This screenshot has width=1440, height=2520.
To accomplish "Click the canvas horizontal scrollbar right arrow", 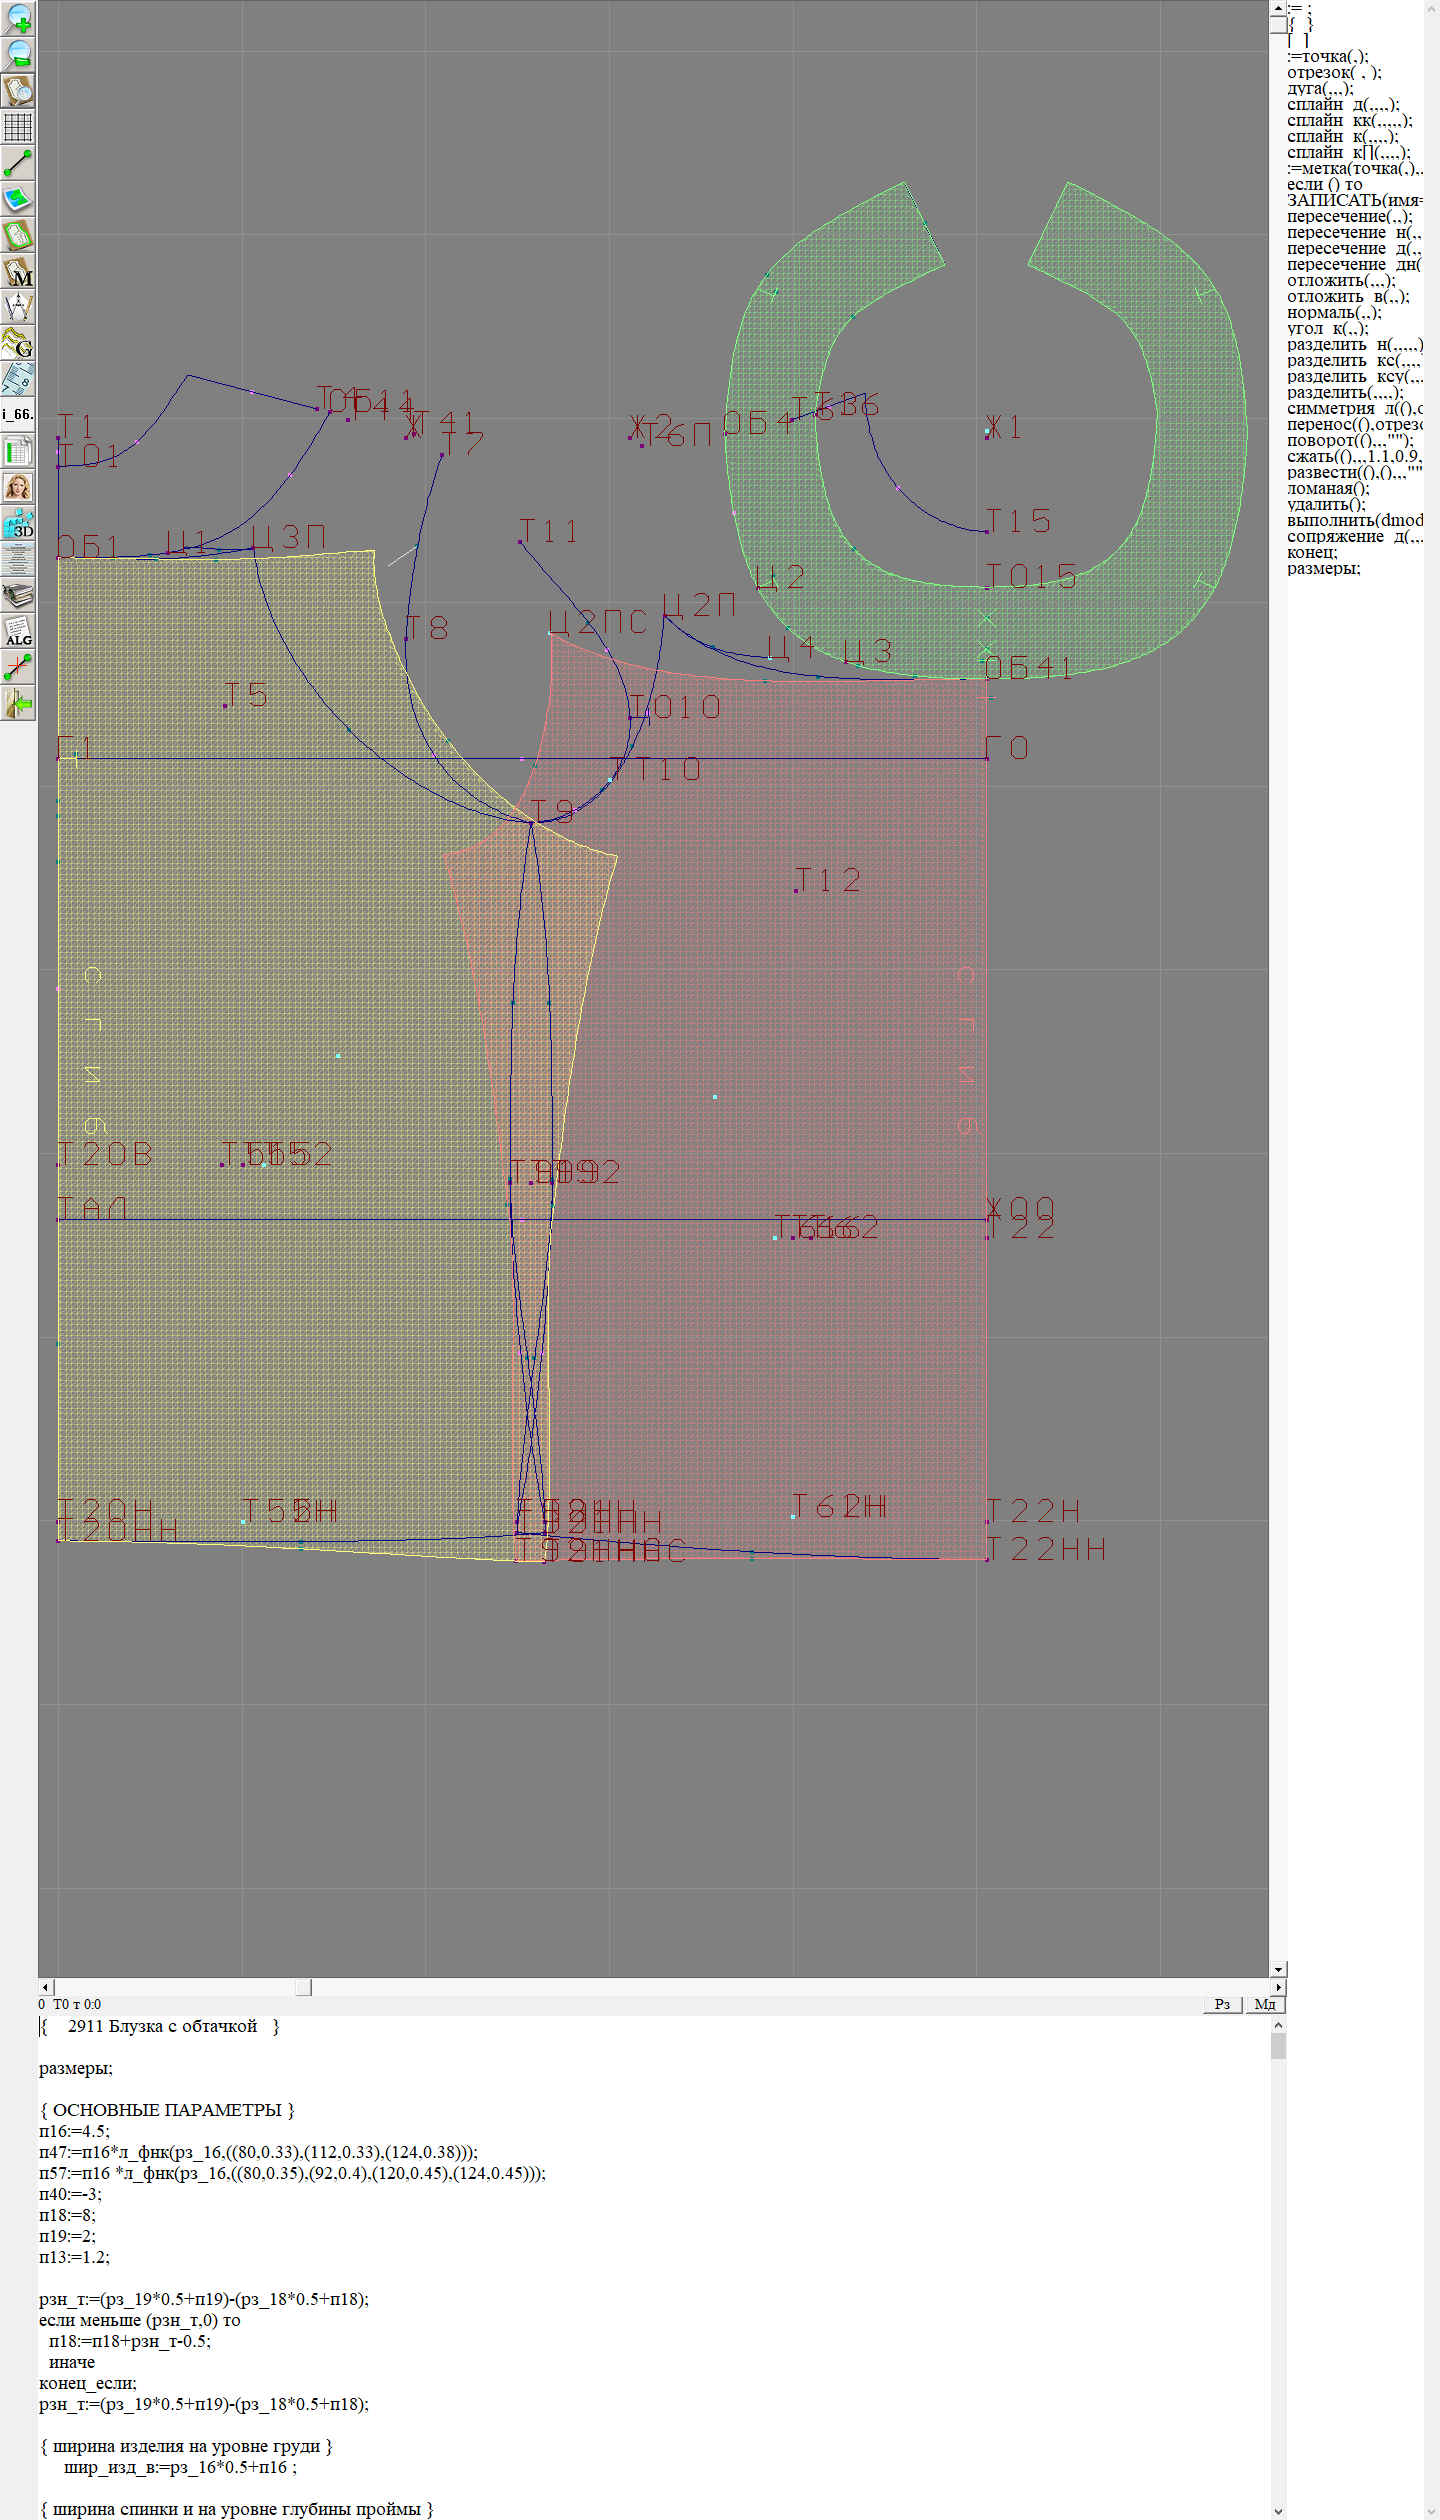I will point(1278,1987).
